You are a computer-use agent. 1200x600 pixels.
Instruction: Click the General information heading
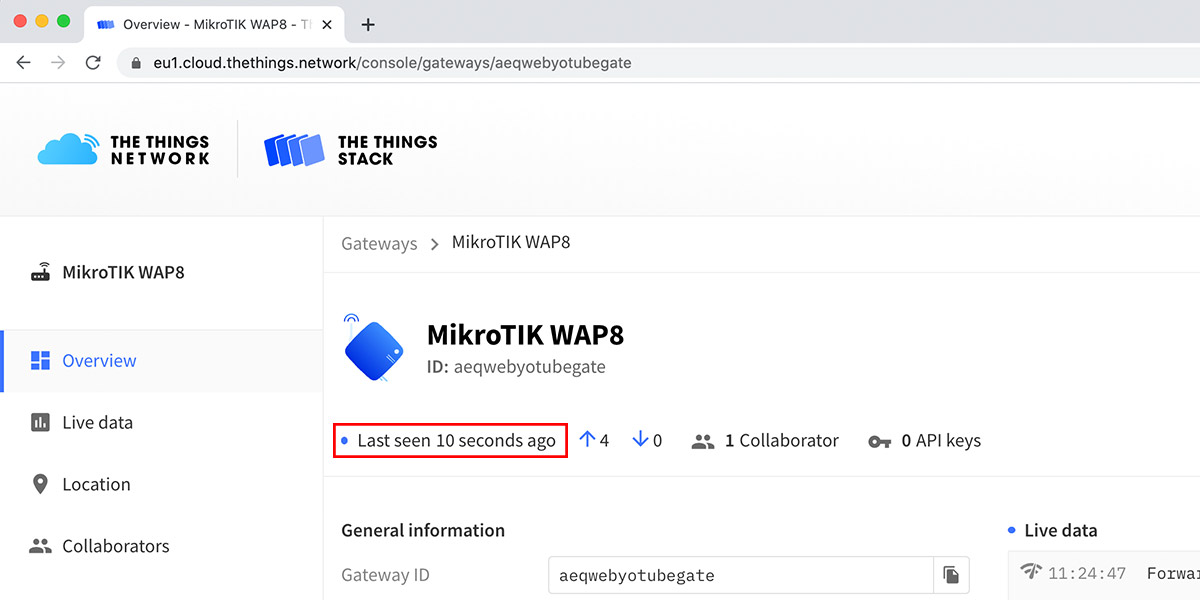423,530
